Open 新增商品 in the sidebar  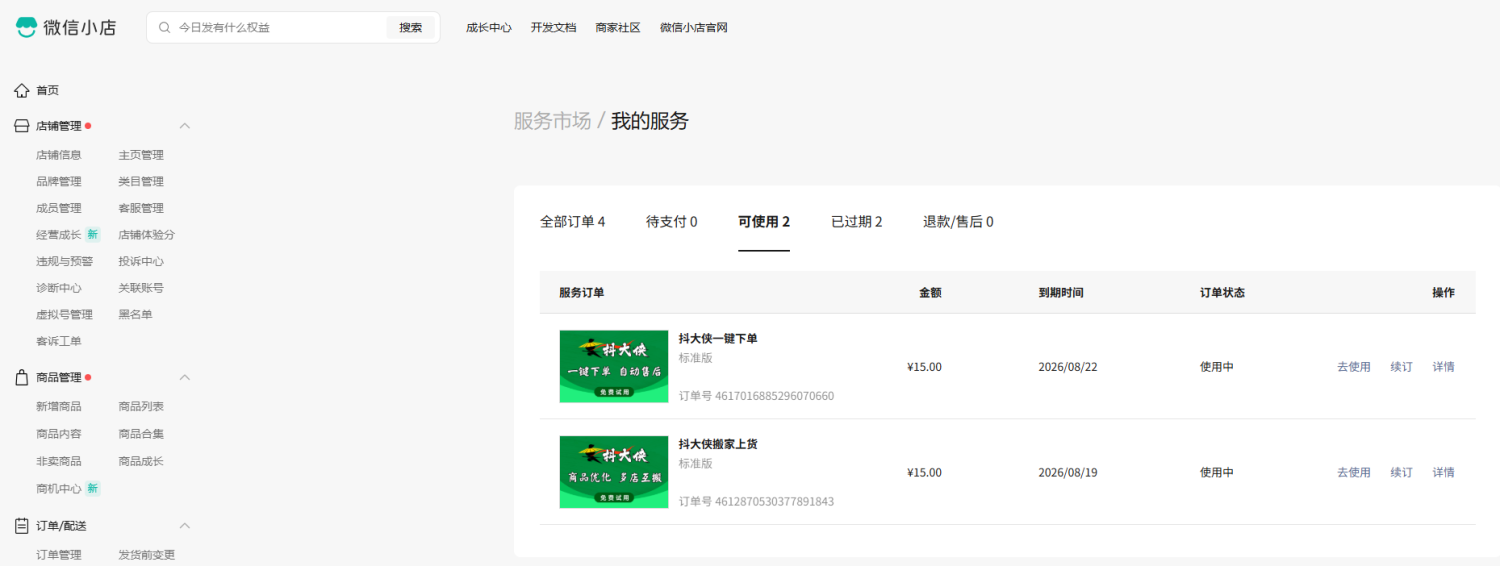[59, 407]
